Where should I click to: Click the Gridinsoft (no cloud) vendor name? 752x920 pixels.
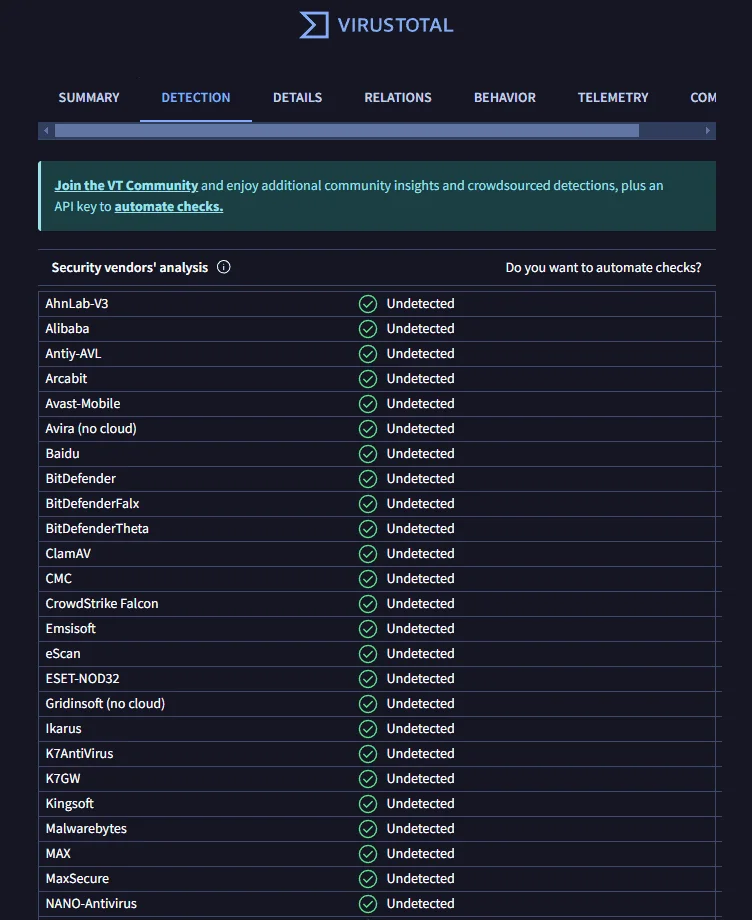(x=105, y=703)
